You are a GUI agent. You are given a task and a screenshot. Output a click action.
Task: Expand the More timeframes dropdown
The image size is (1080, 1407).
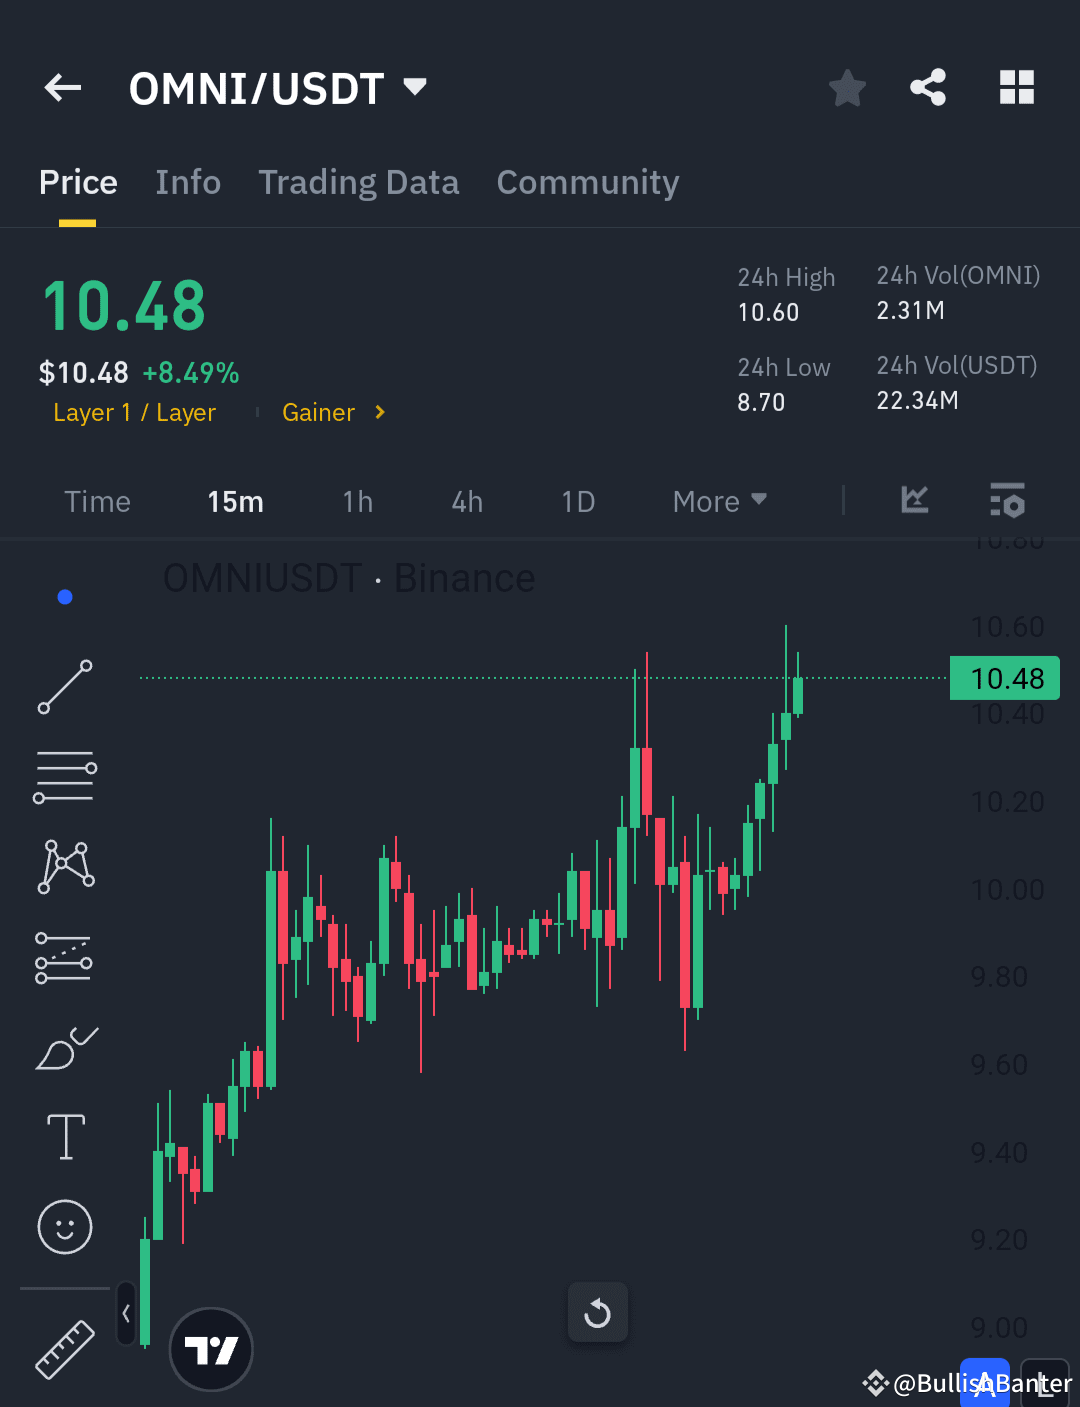(718, 501)
